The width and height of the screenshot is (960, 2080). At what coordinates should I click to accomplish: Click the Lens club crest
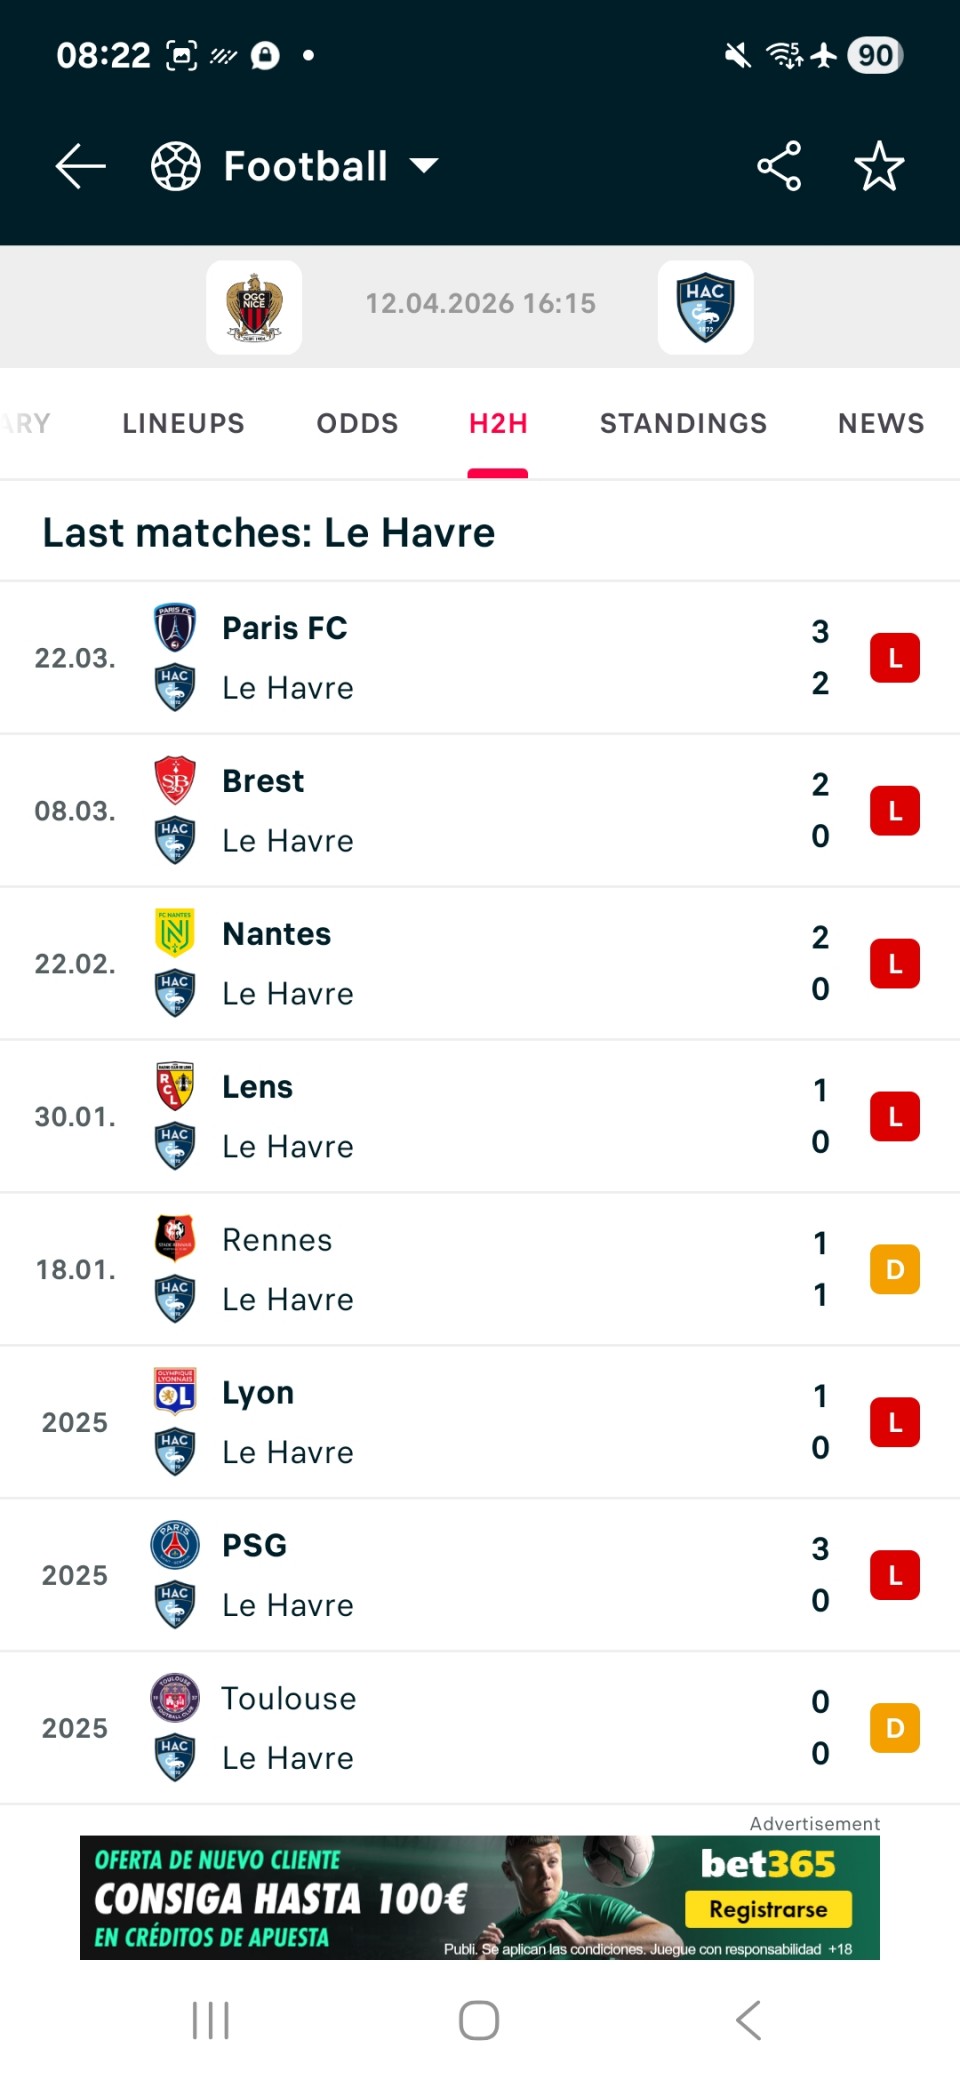point(175,1086)
